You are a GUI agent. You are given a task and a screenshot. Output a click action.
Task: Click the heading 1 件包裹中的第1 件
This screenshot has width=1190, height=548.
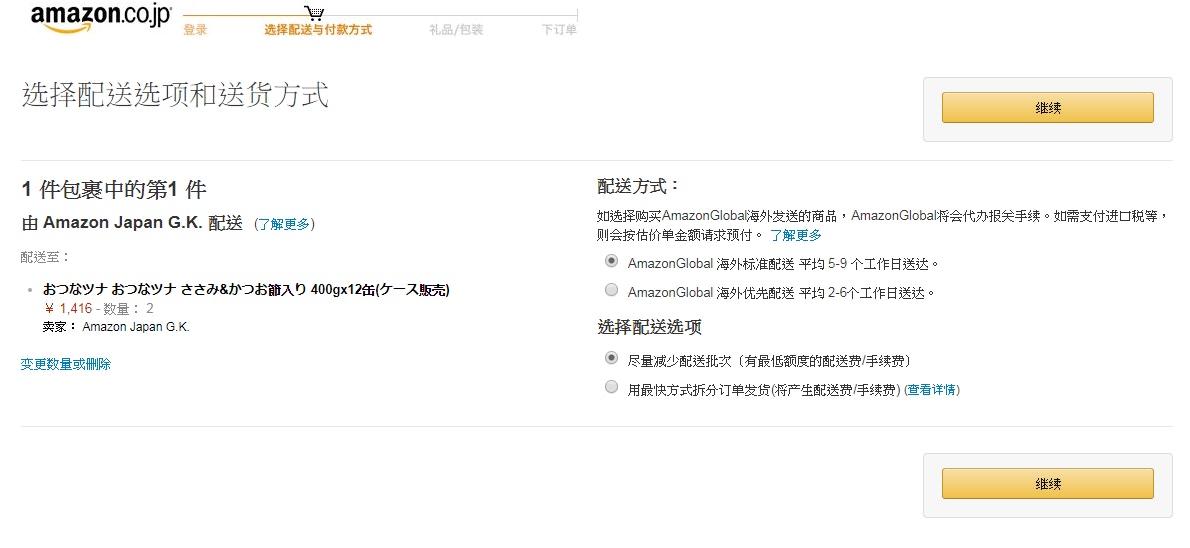click(114, 190)
